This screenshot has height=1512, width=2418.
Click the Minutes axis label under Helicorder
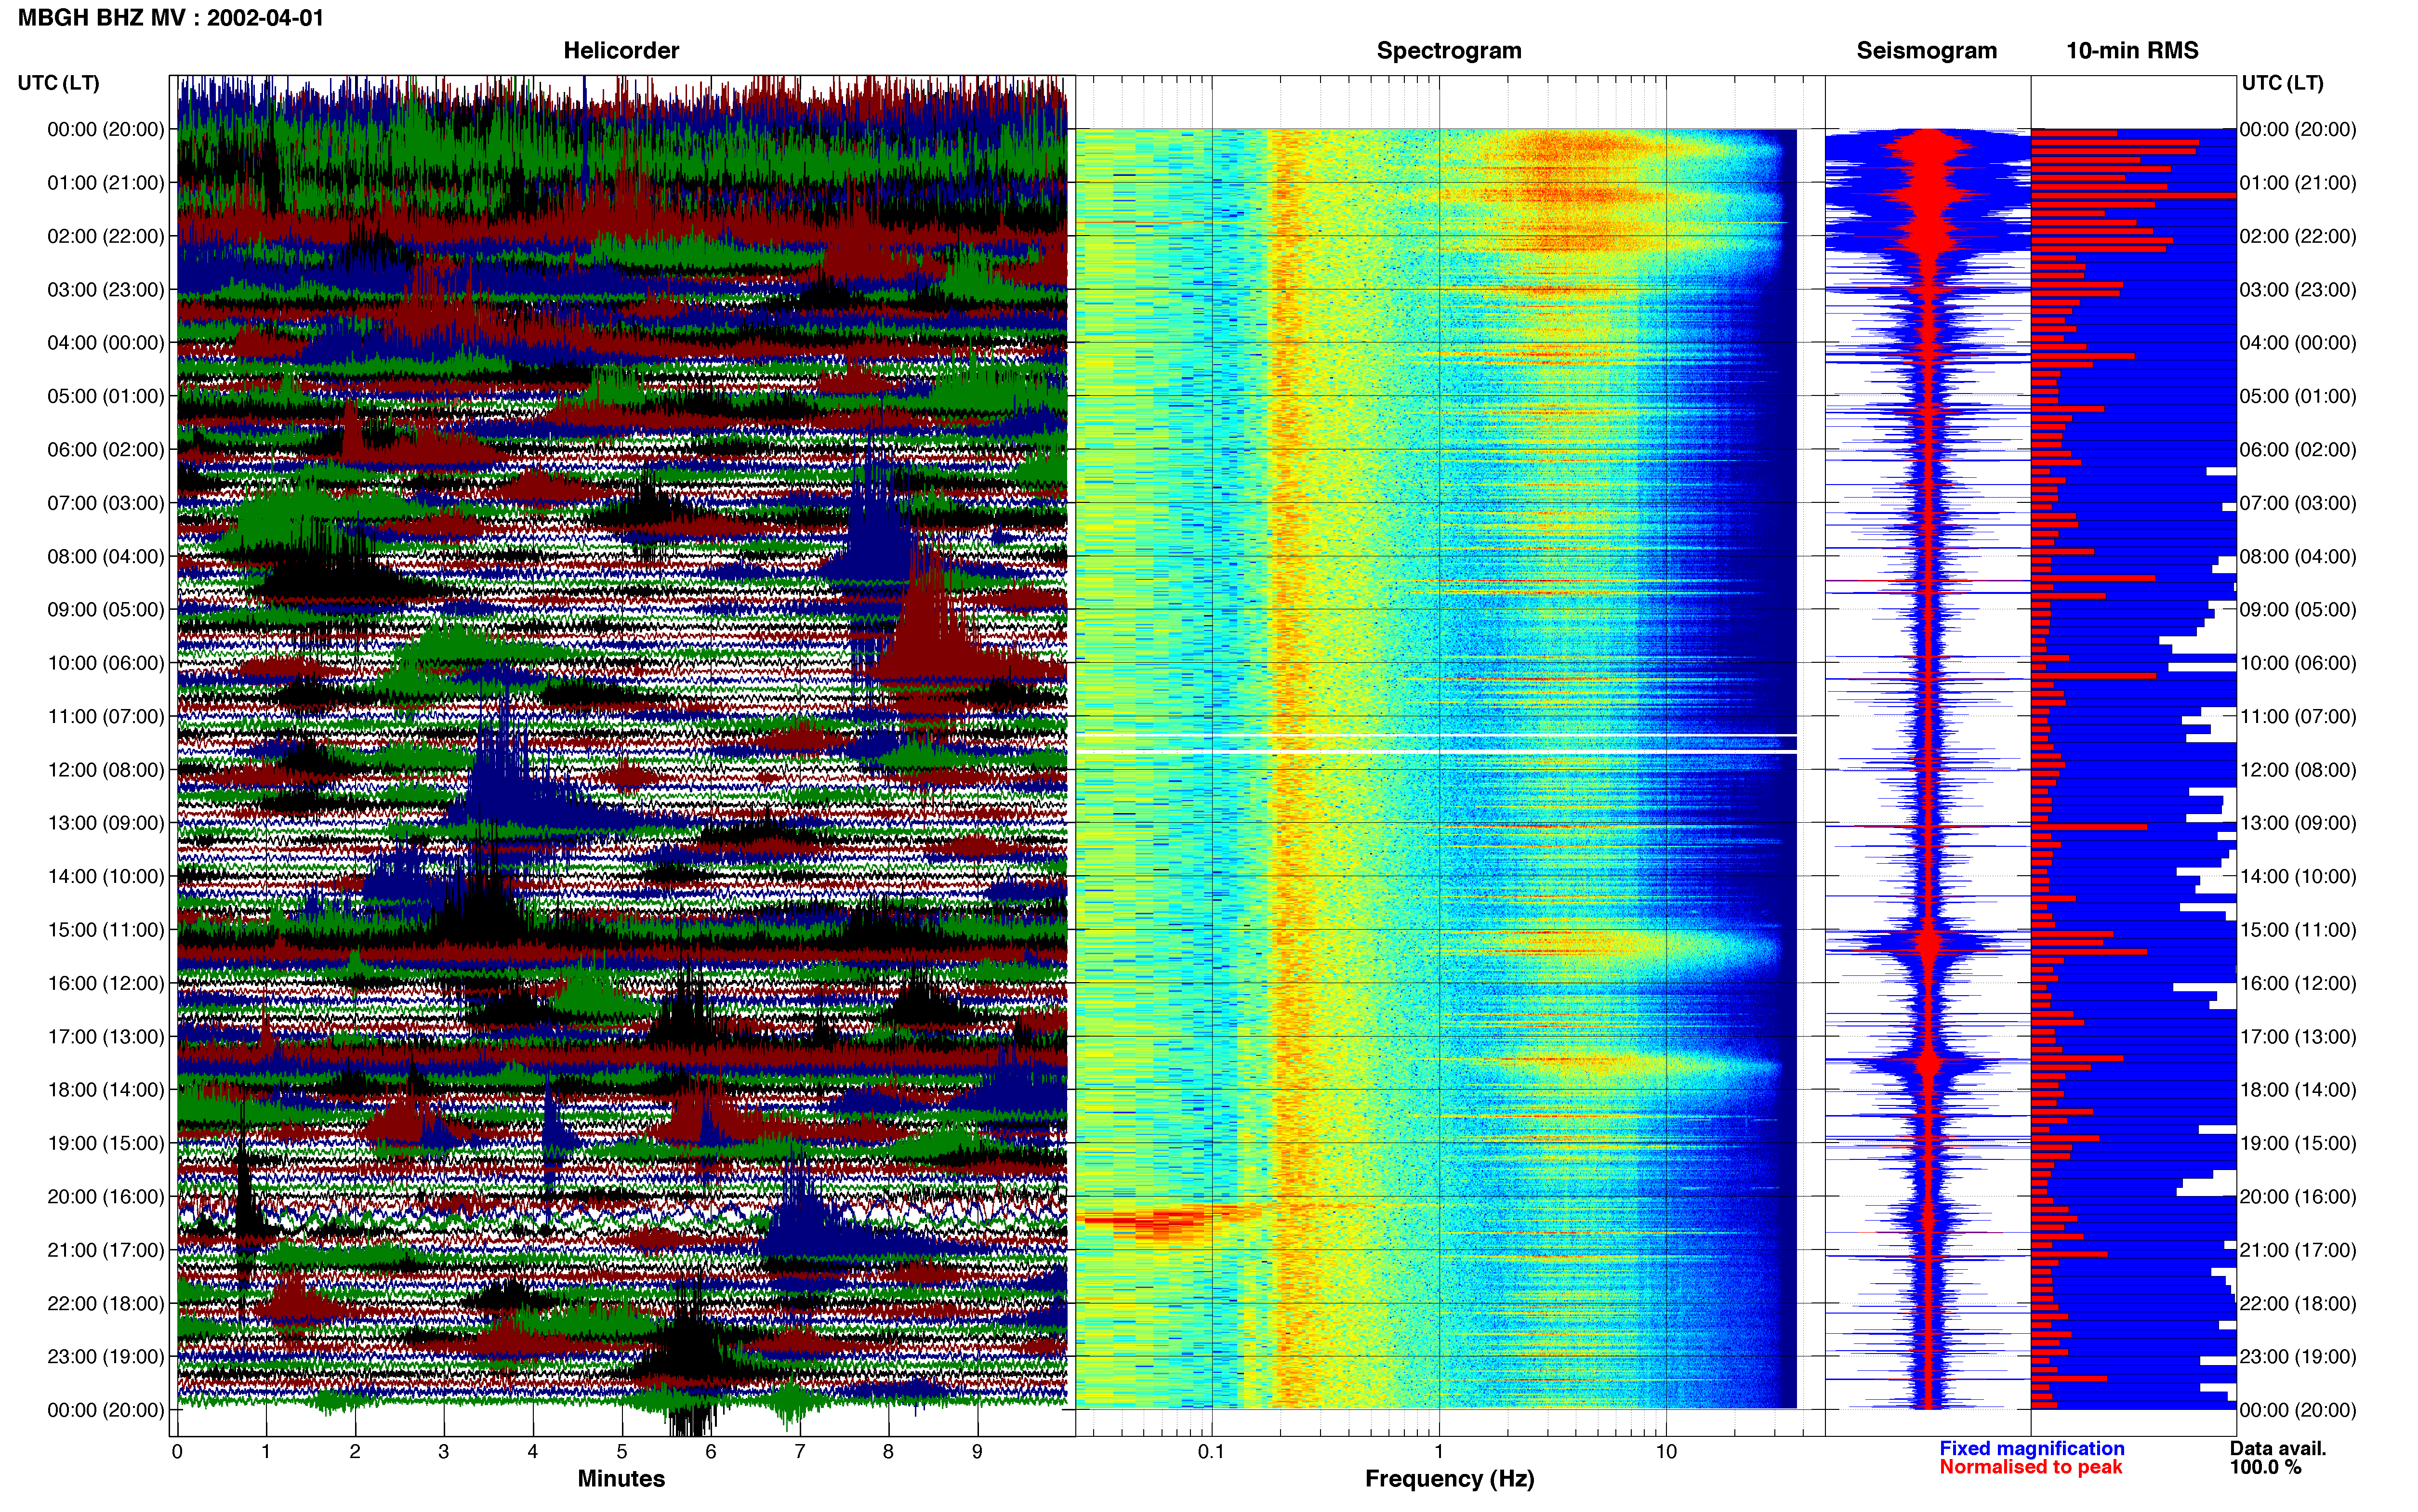point(621,1478)
